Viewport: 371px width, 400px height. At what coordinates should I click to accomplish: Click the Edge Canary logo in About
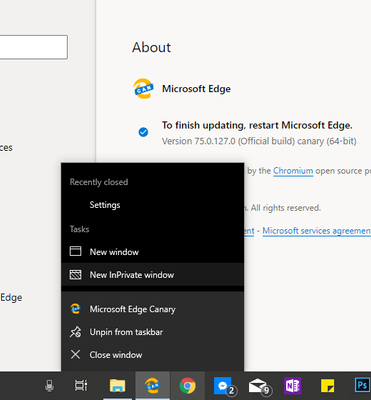pos(143,88)
